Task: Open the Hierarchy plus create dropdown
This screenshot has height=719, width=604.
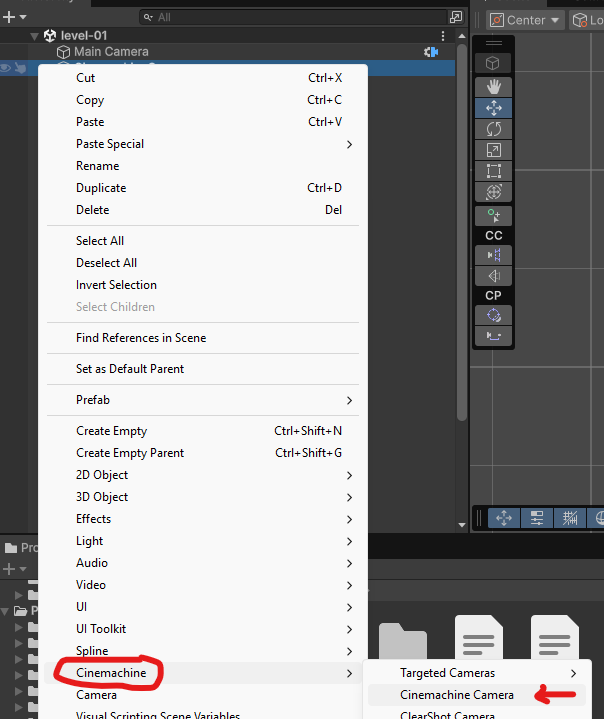Action: coord(15,17)
